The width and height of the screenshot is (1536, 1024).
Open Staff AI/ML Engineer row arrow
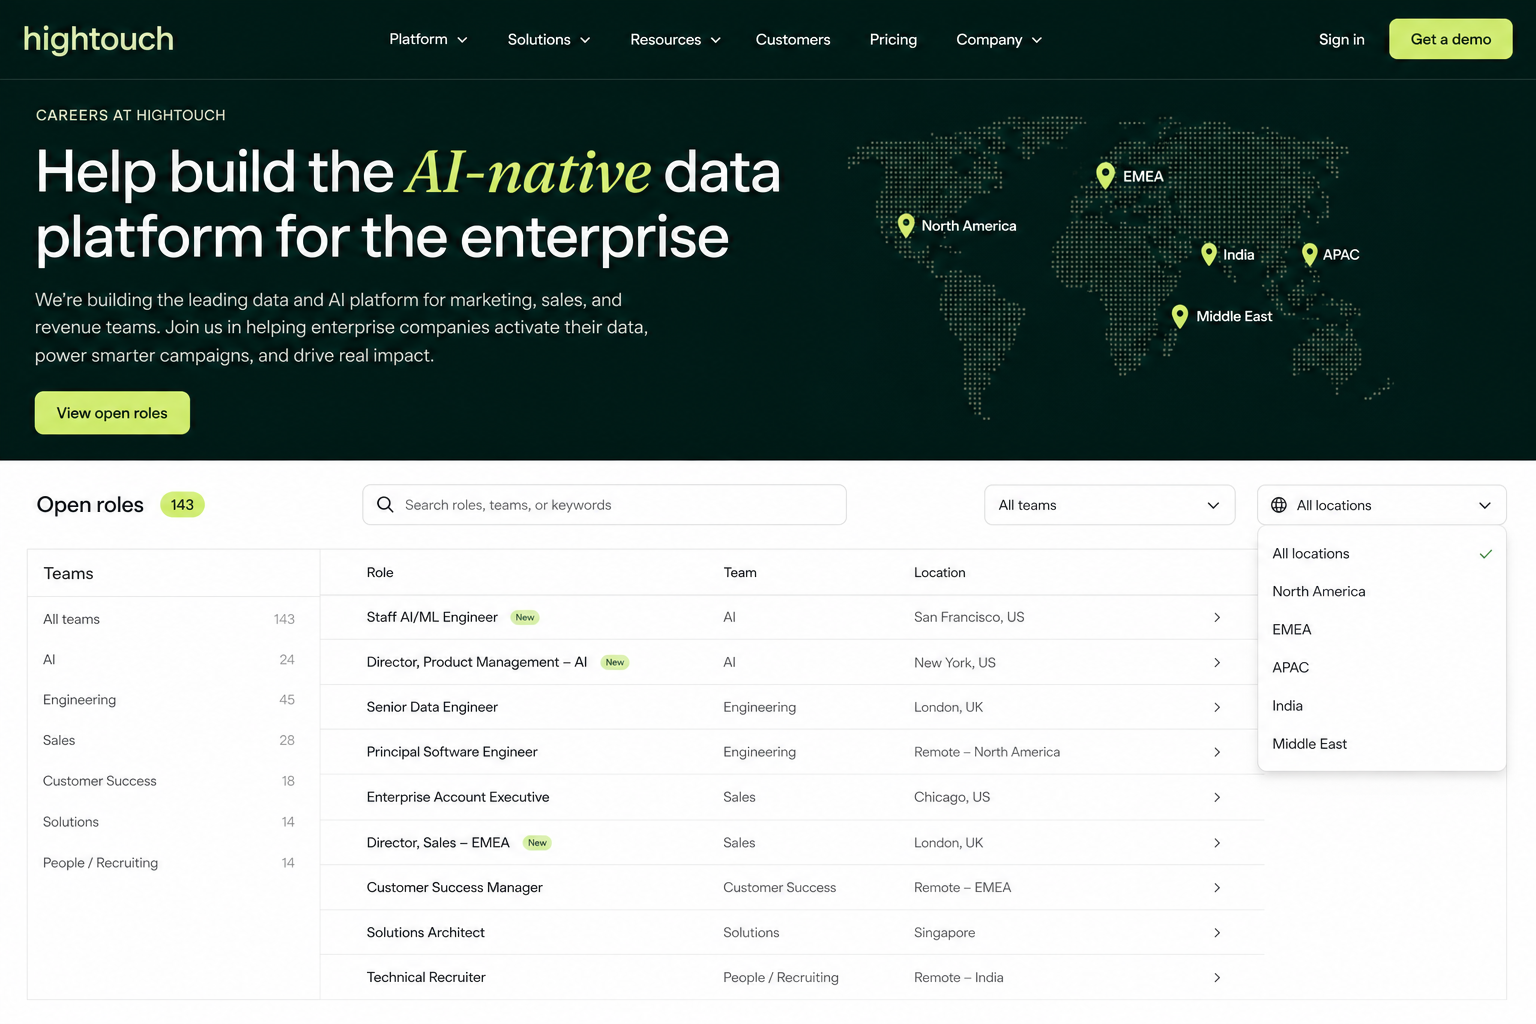[x=1217, y=618]
